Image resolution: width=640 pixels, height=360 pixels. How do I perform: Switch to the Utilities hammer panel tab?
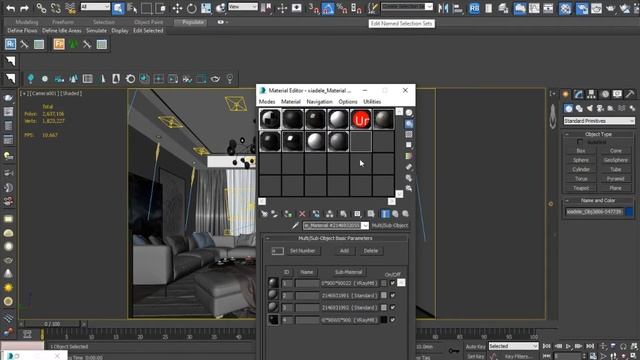(630, 94)
